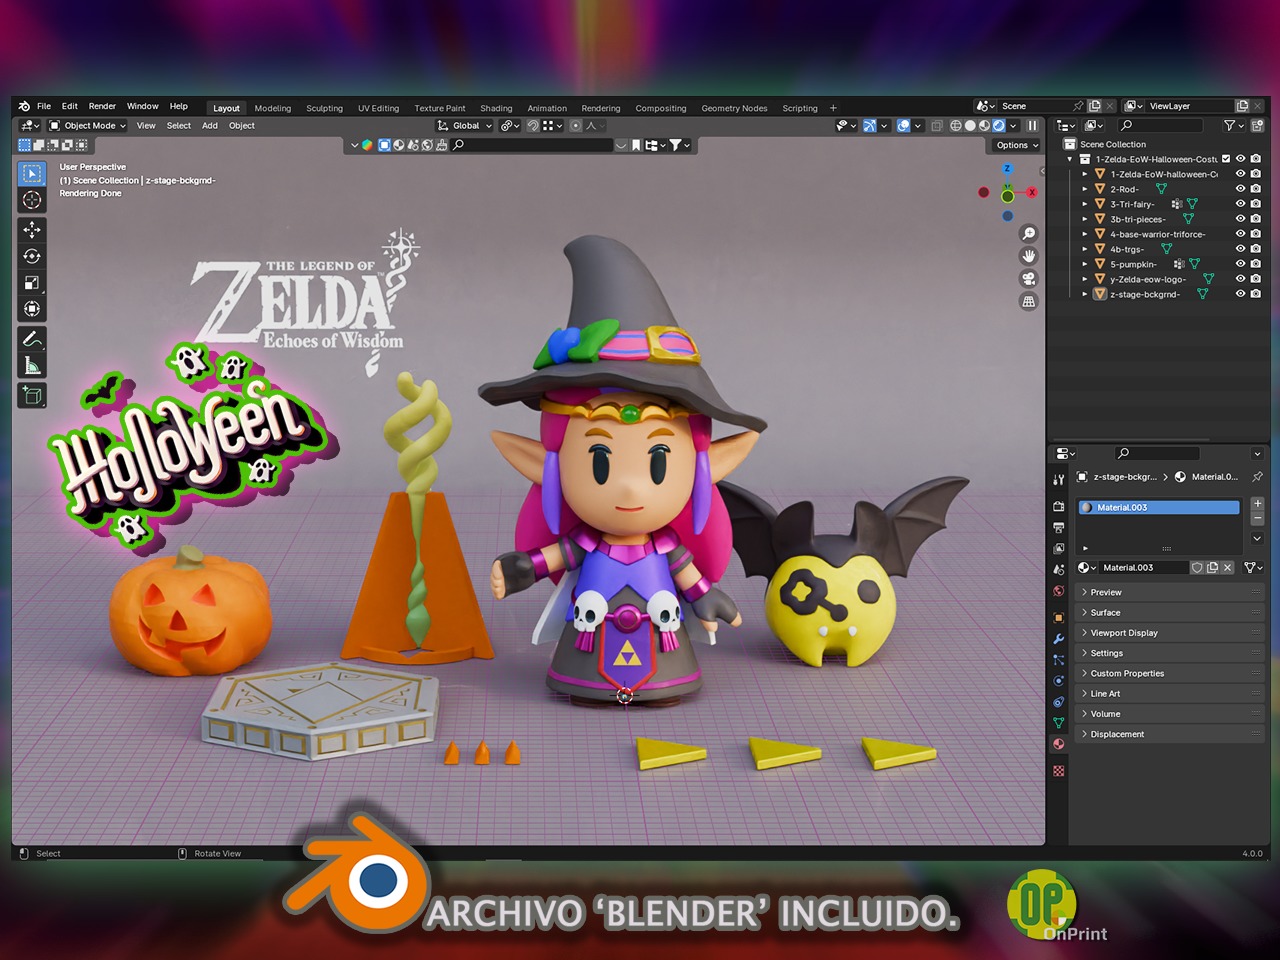The width and height of the screenshot is (1280, 960).
Task: Open the Object properties orange square tab
Action: pyautogui.click(x=1058, y=617)
